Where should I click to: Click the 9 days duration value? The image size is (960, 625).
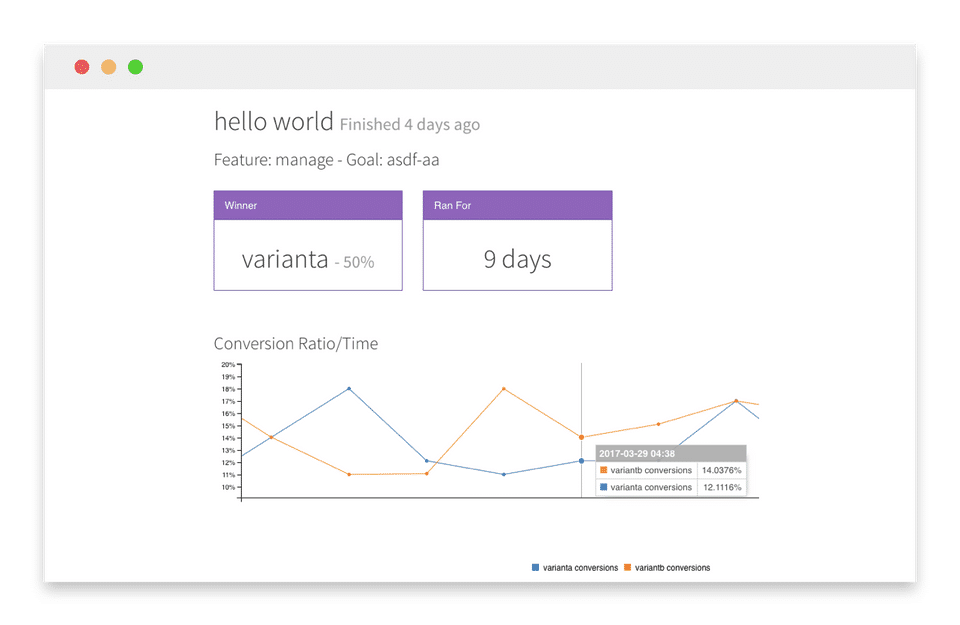coord(517,259)
